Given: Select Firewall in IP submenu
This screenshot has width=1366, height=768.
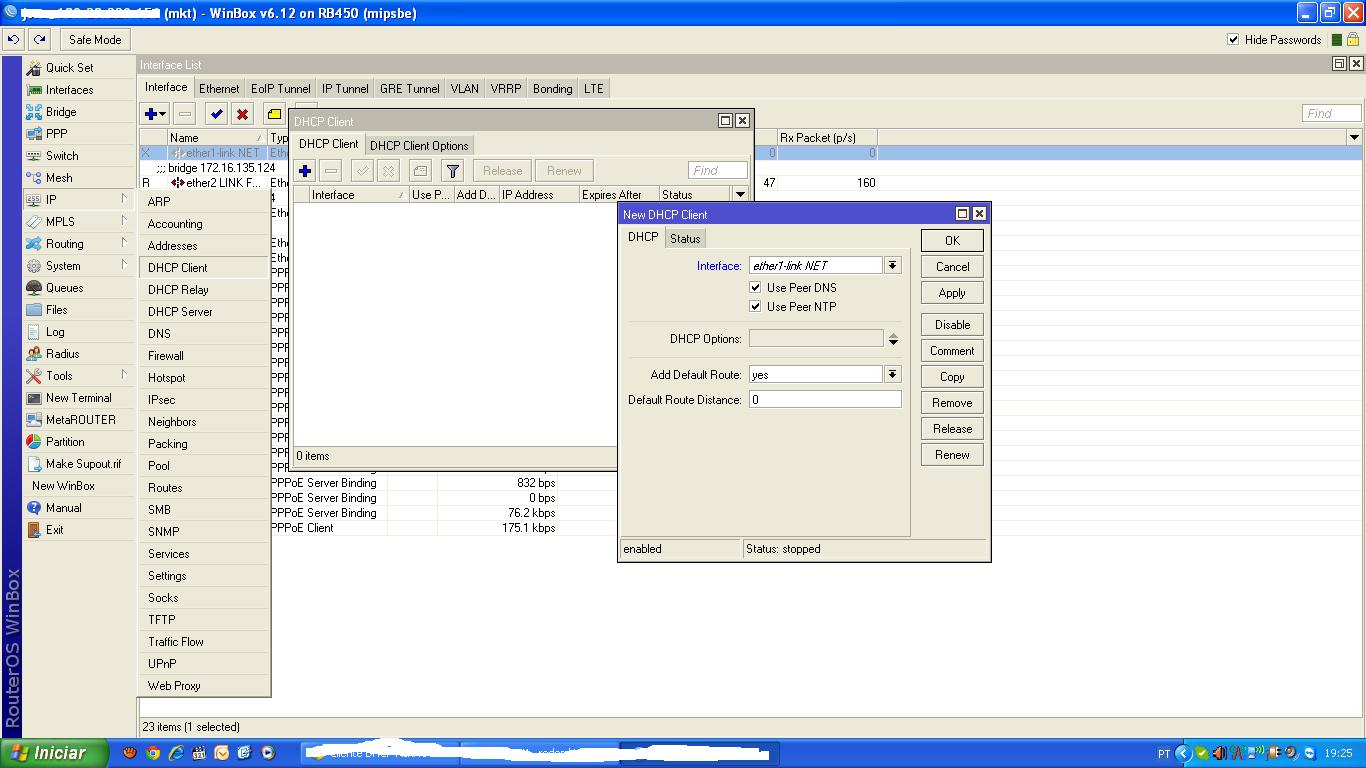Looking at the screenshot, I should coord(205,356).
